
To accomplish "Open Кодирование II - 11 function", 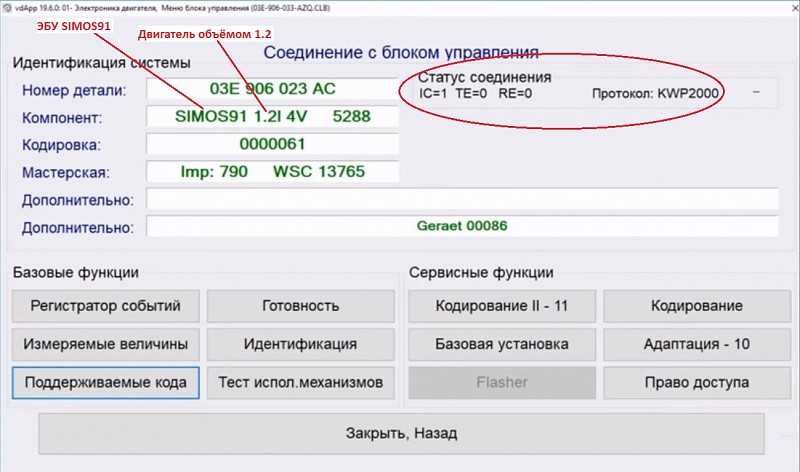I will pos(502,306).
